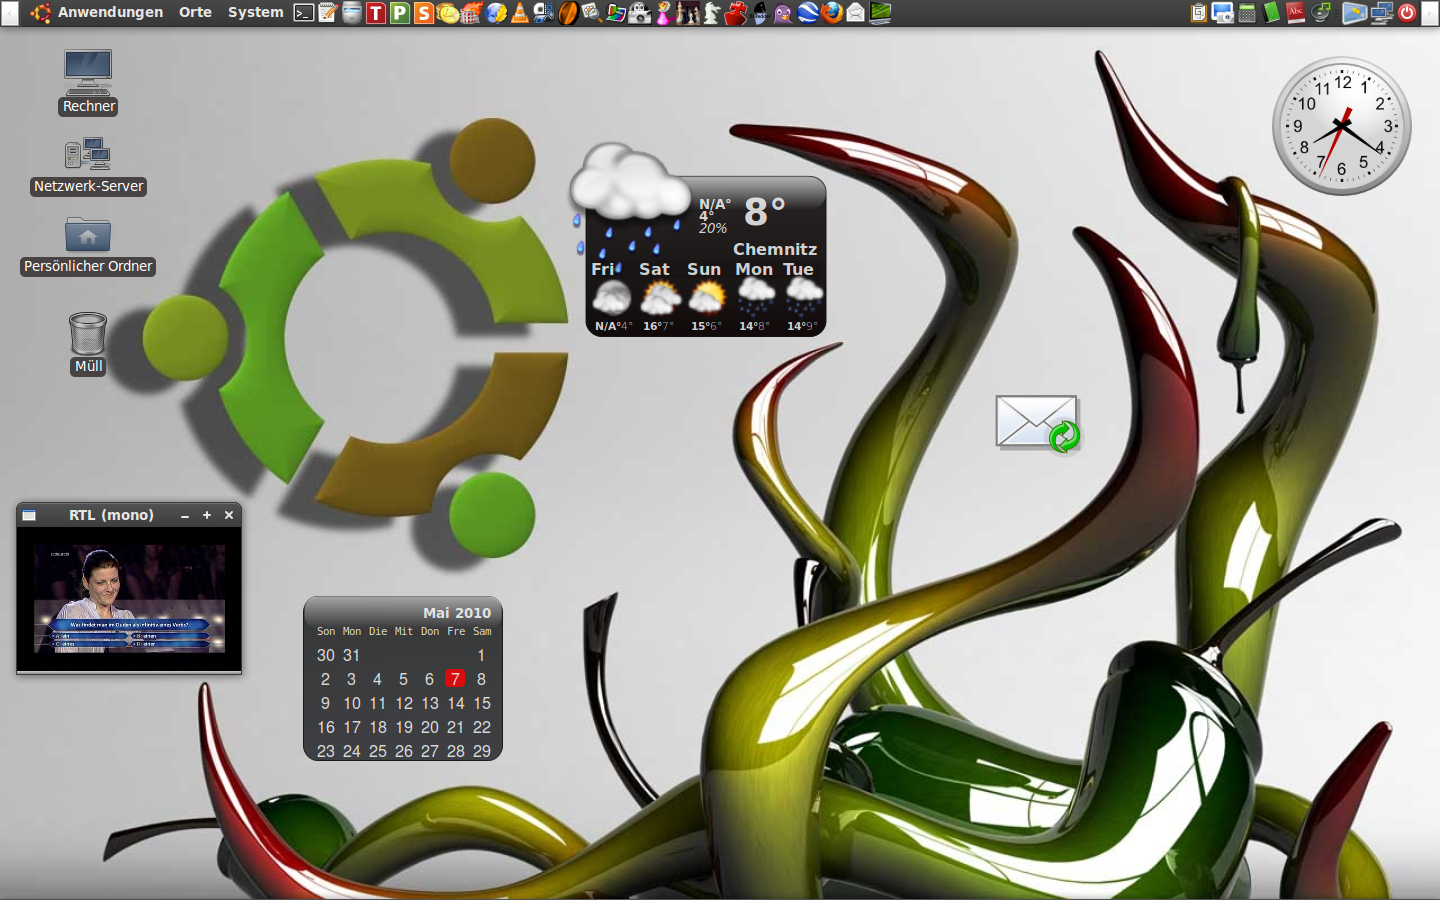The image size is (1440, 900).
Task: Select the Müll trash desktop icon
Action: click(88, 343)
